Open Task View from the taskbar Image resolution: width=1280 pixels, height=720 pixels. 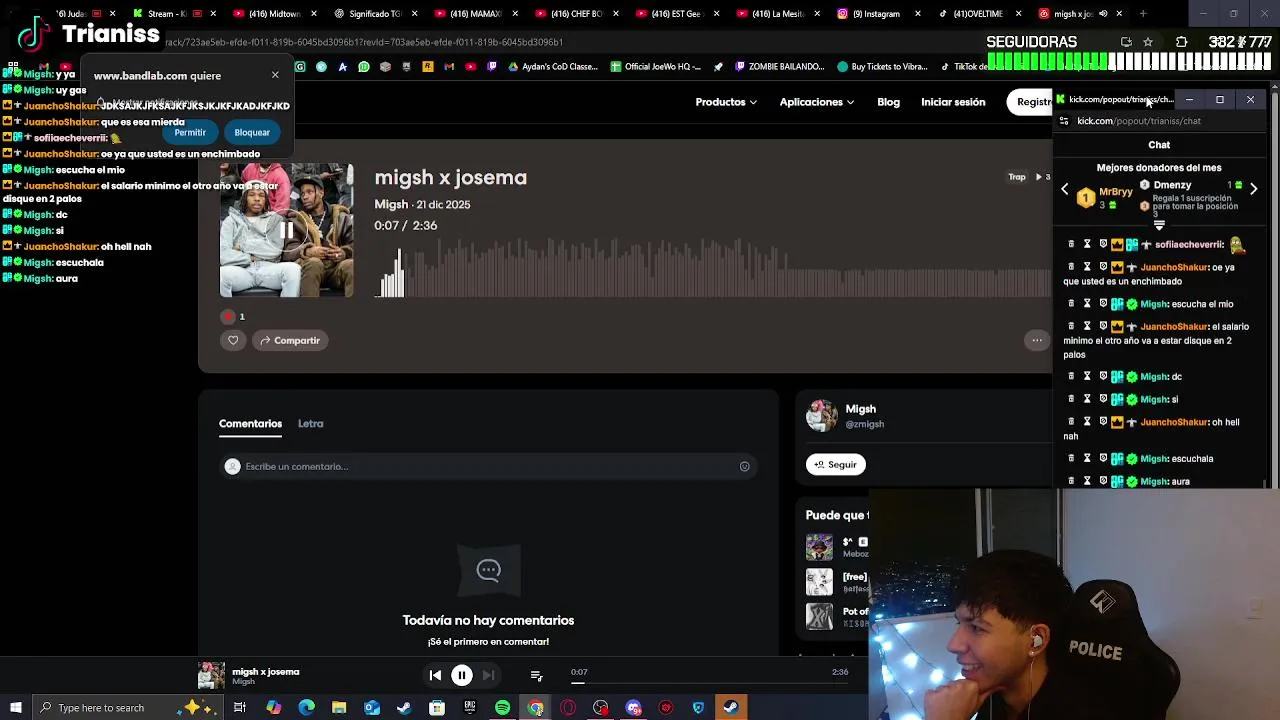pyautogui.click(x=240, y=708)
